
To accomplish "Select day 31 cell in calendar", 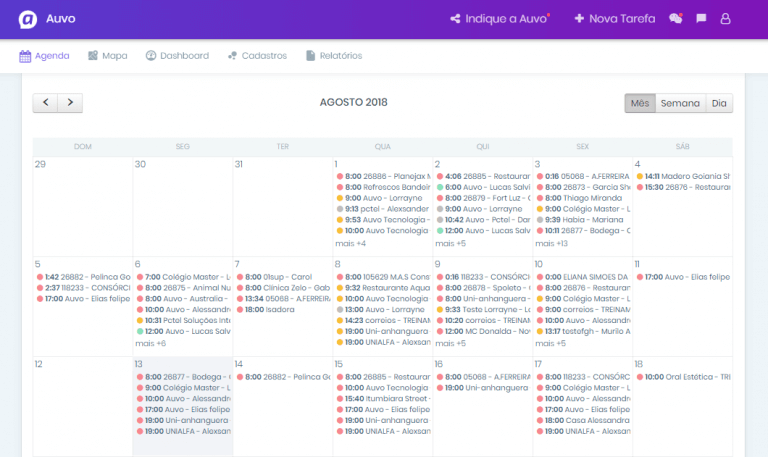I will coord(283,207).
